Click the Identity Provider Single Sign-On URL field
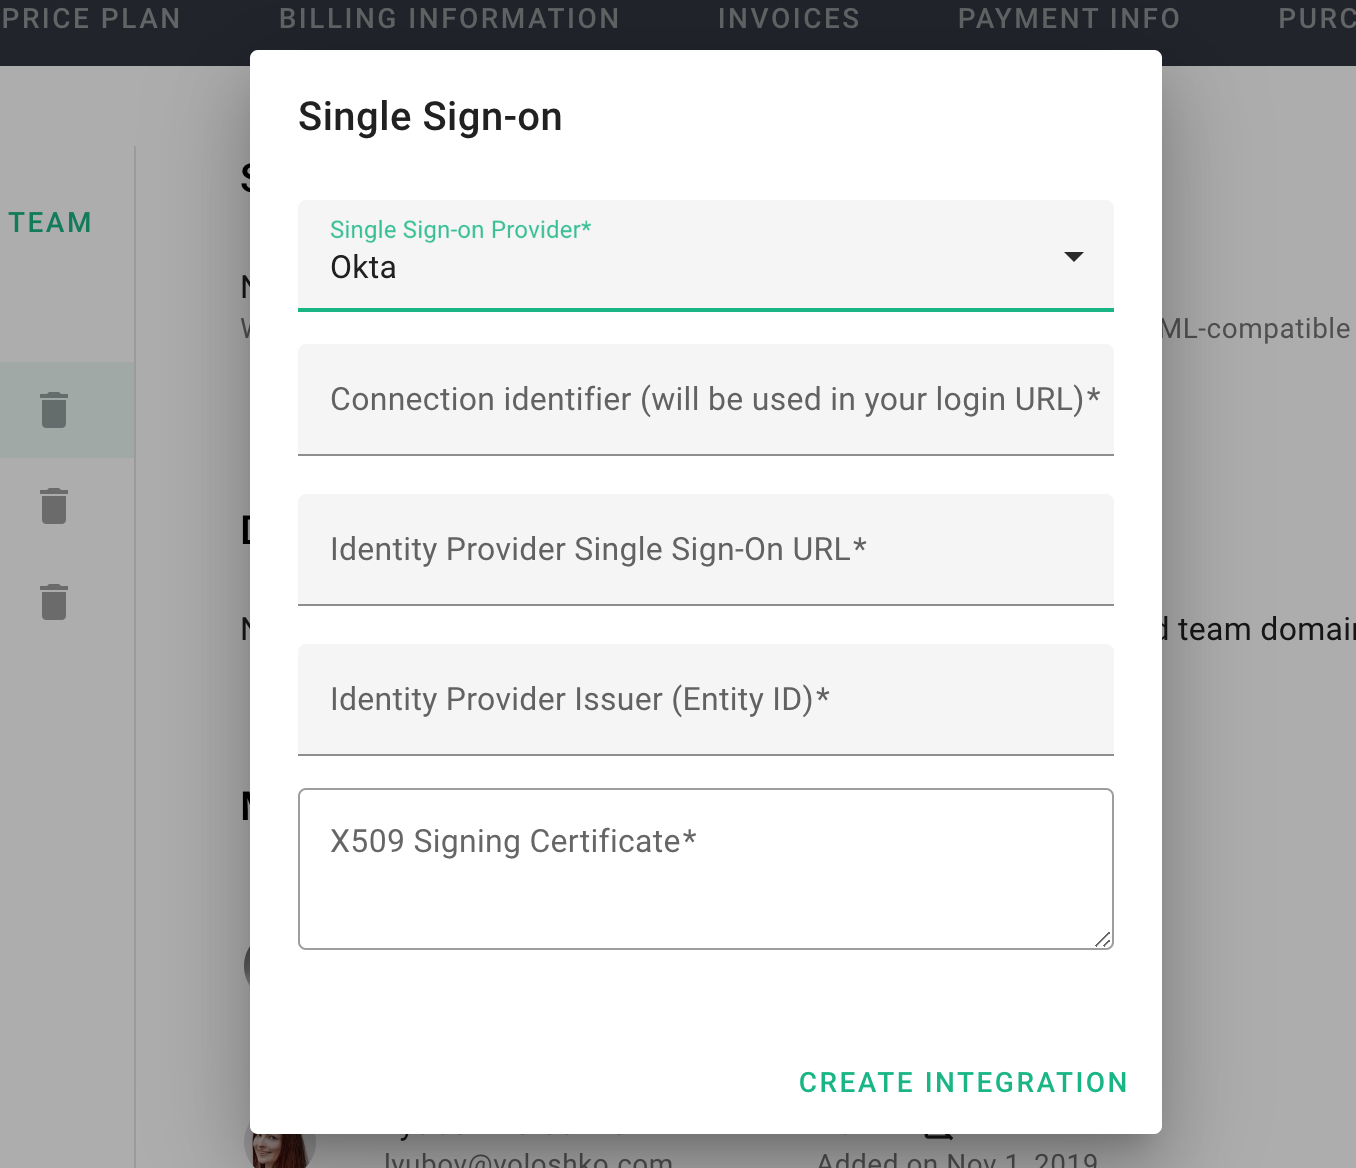 pyautogui.click(x=706, y=550)
